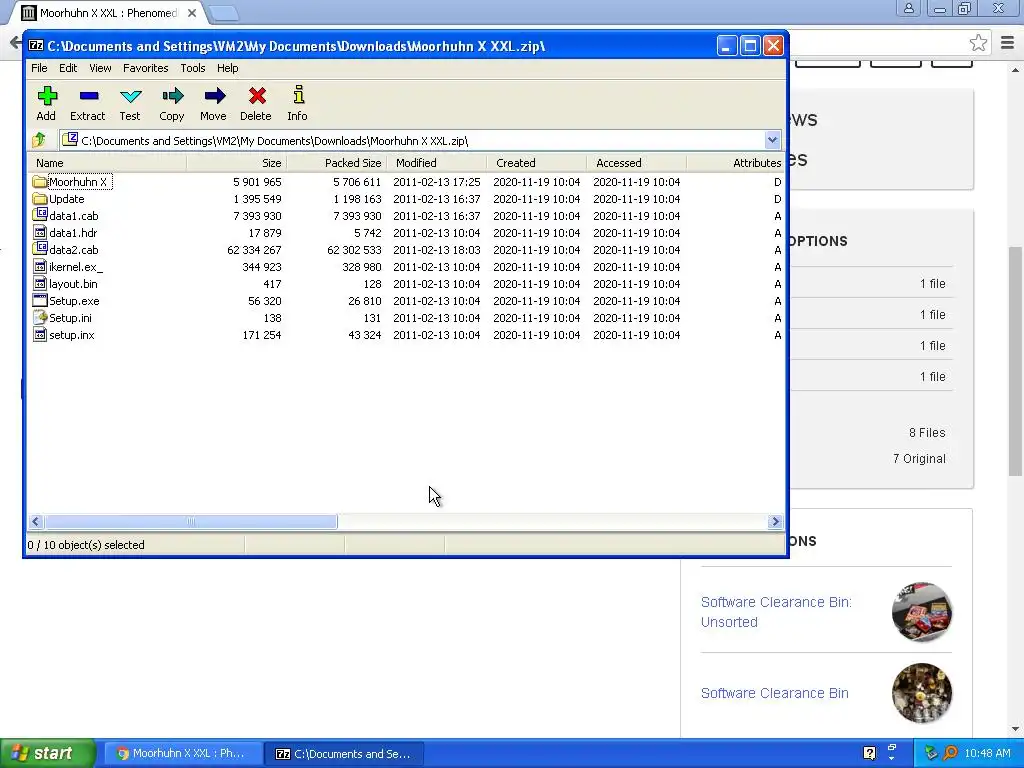The width and height of the screenshot is (1024, 768).
Task: Select the ikernel.ex_ file icon
Action: (39, 266)
